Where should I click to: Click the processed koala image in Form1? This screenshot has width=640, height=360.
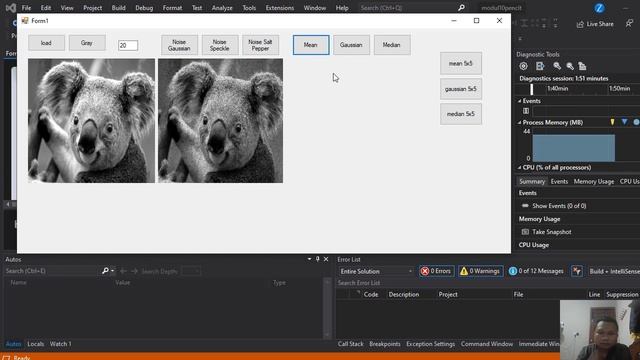220,120
